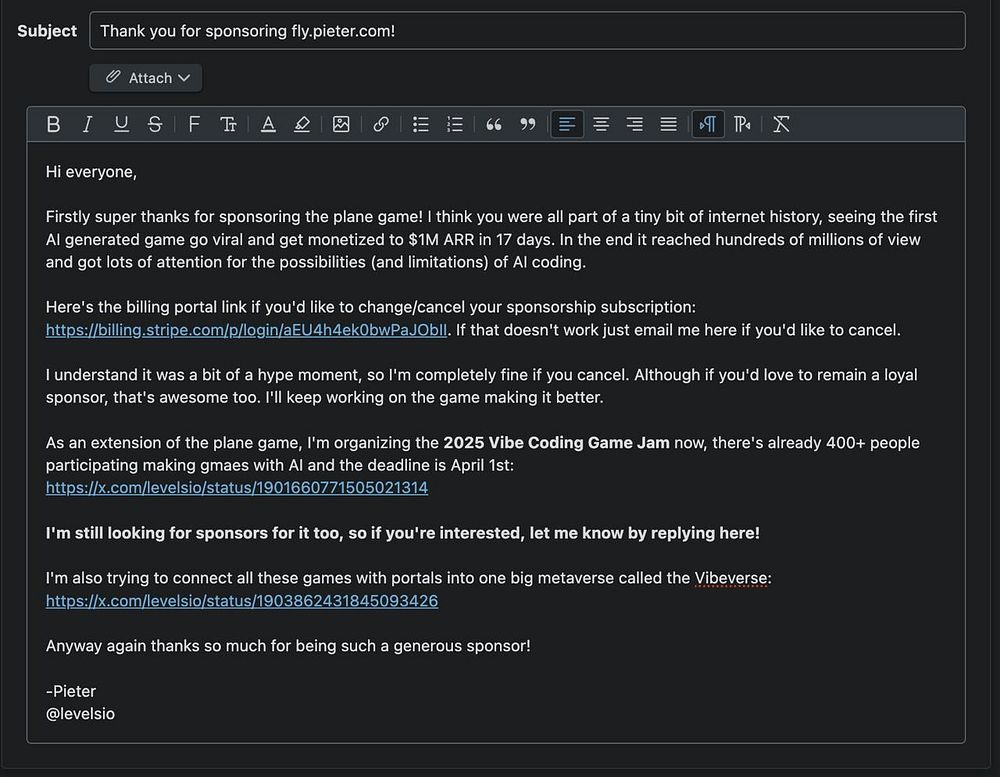Click the bold text 2025 Vibe Coding Game Jam
The width and height of the screenshot is (1000, 777).
pos(556,442)
